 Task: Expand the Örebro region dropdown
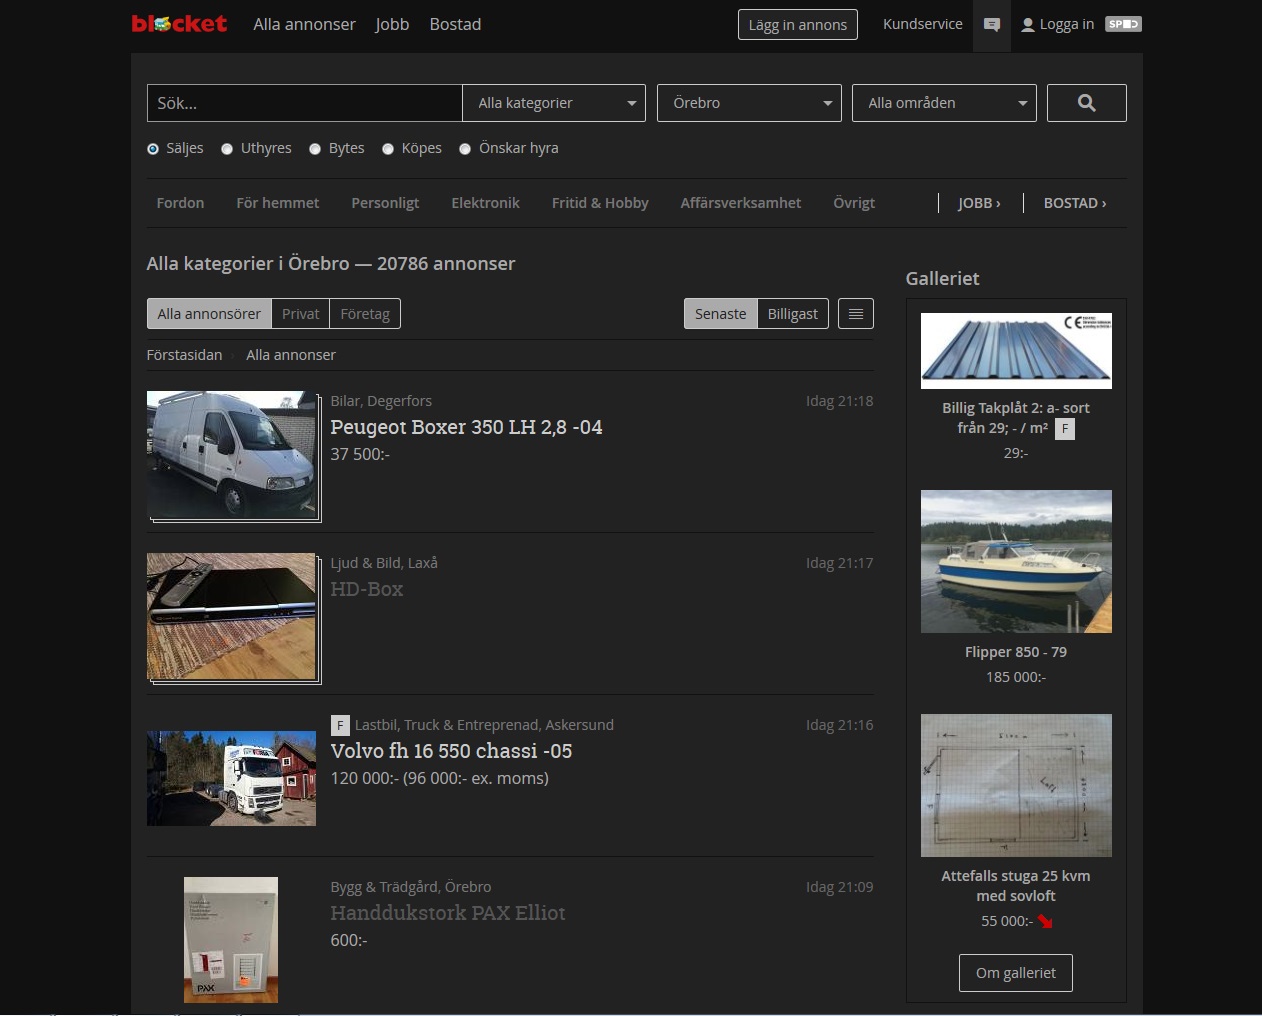[749, 103]
